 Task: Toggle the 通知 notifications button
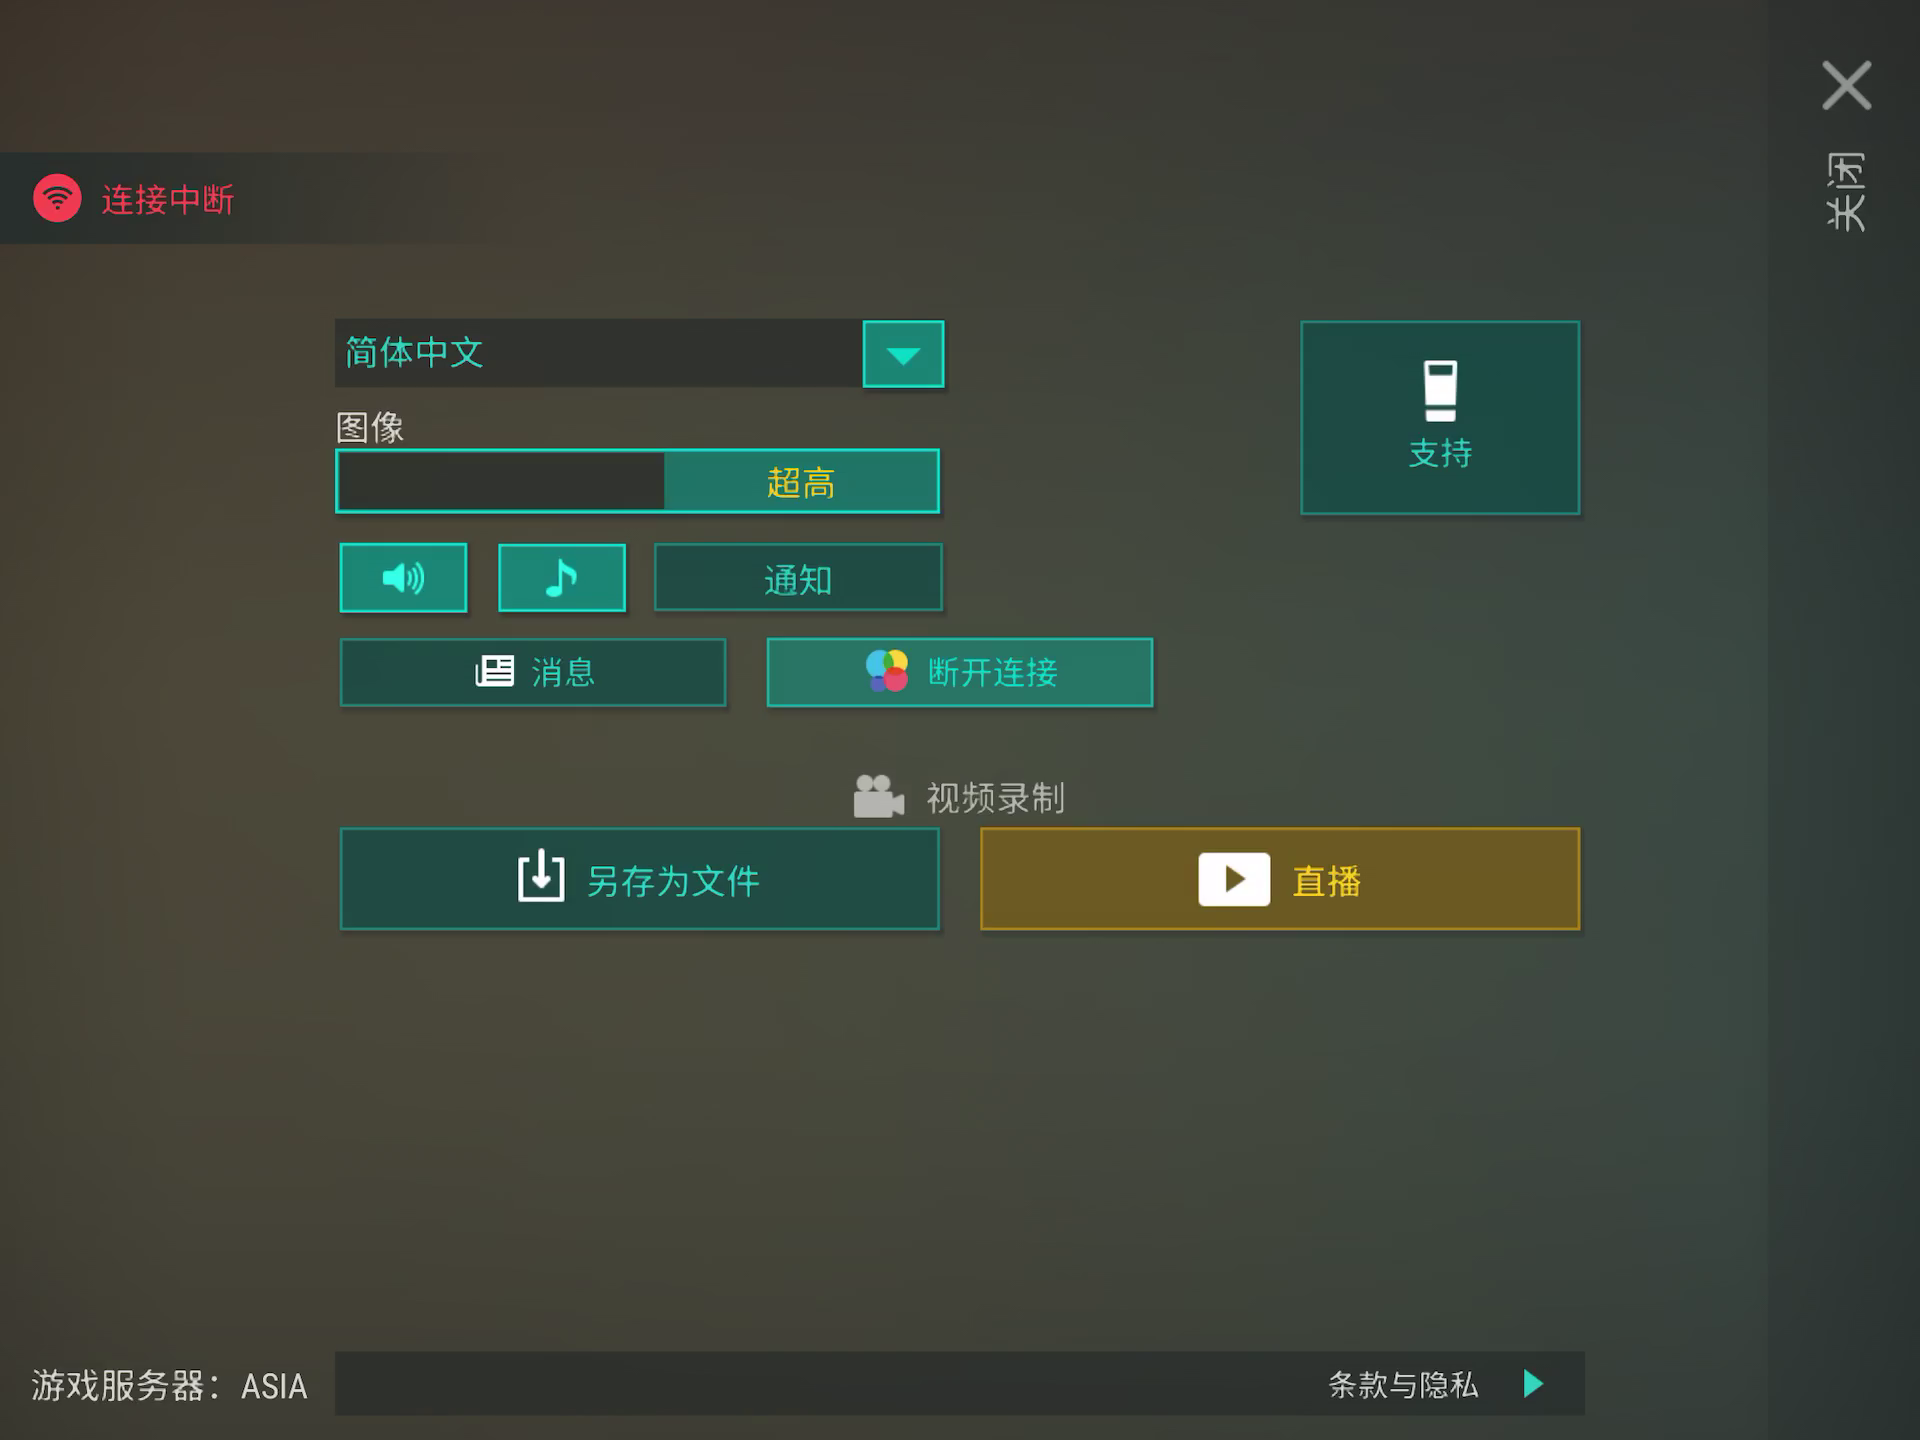[x=798, y=577]
